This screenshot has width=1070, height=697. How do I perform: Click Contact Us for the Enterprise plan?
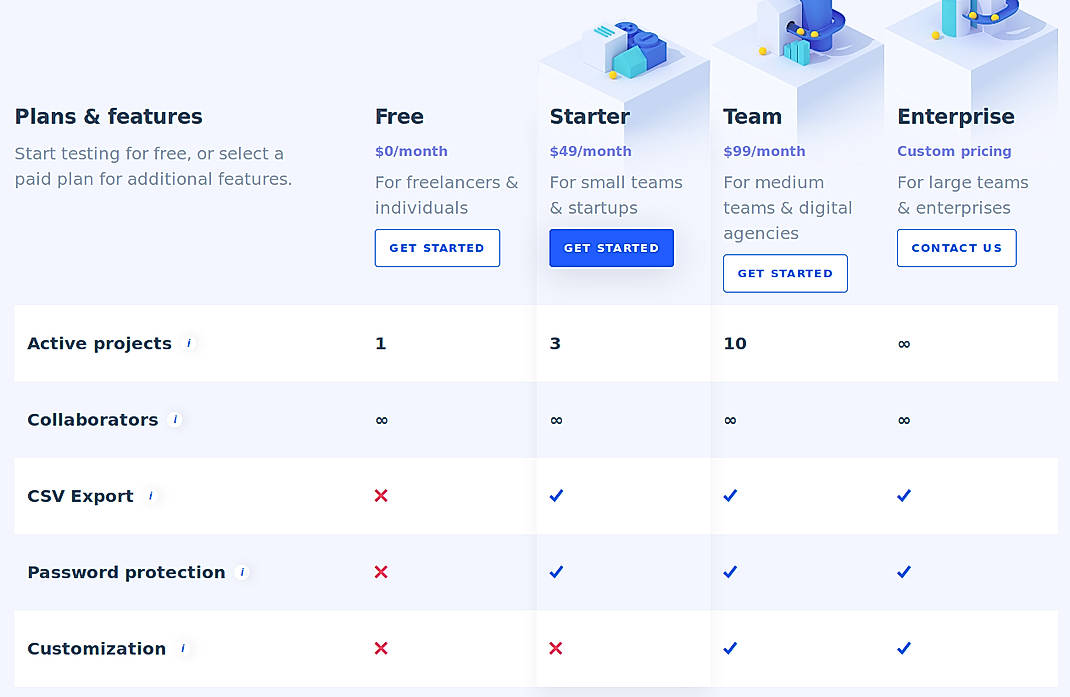[956, 247]
